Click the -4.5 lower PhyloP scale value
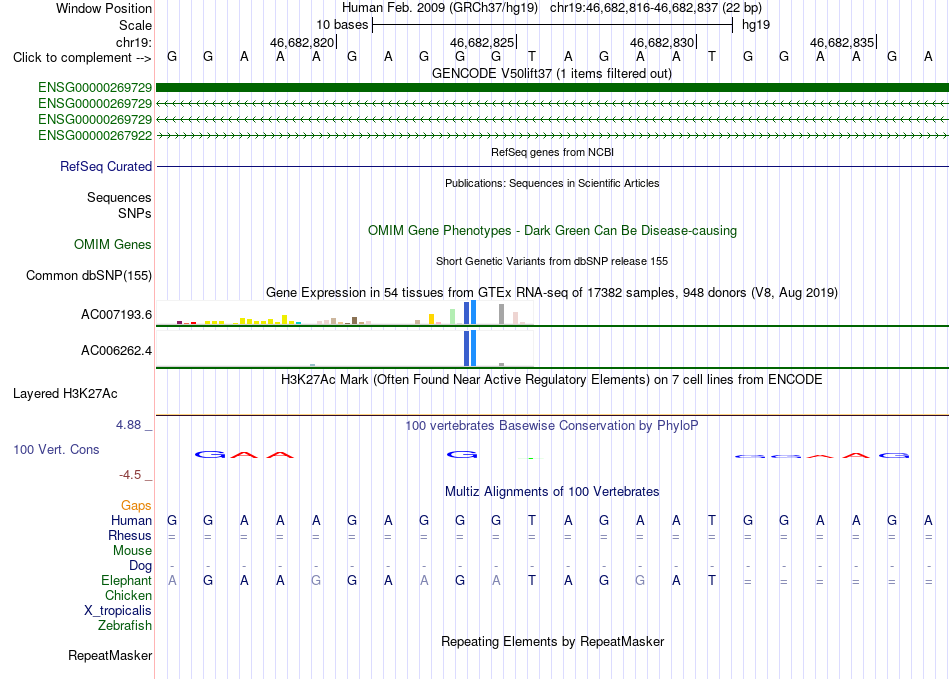 (130, 475)
